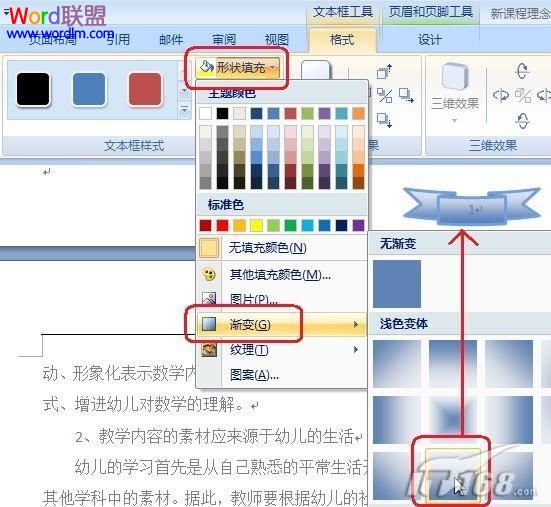This screenshot has height=507, width=551.
Task: Select the black rounded text box style
Action: 33,89
